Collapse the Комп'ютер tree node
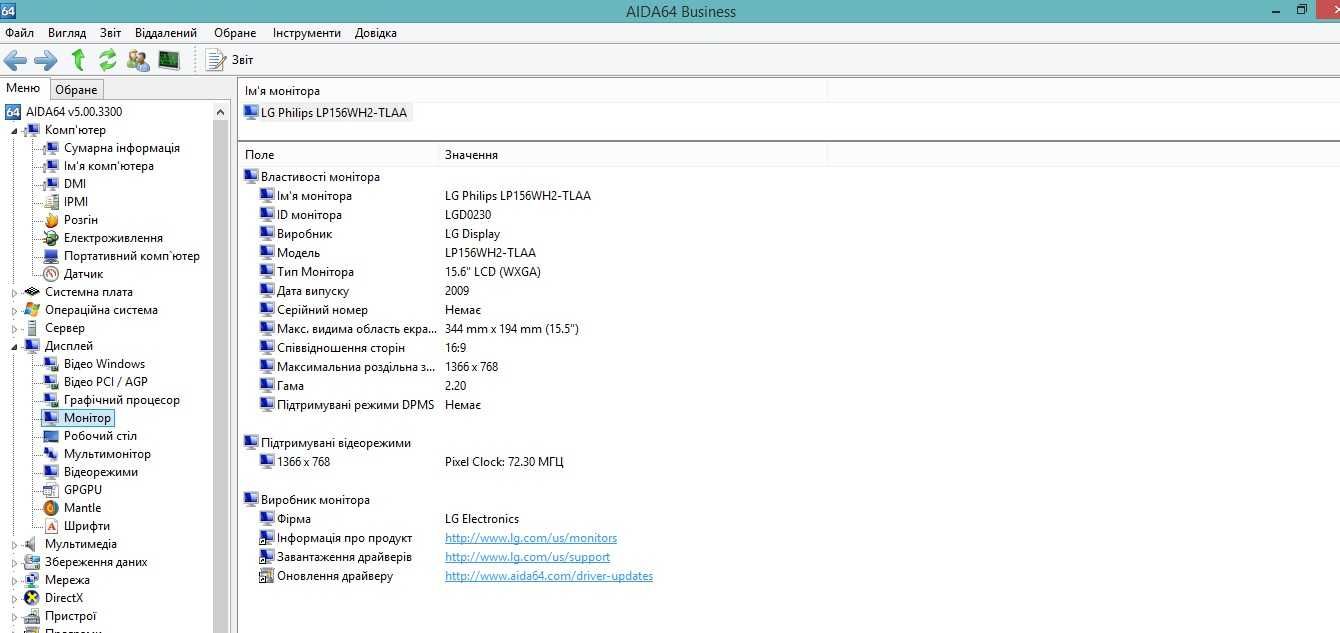The height and width of the screenshot is (633, 1340). [x=15, y=130]
